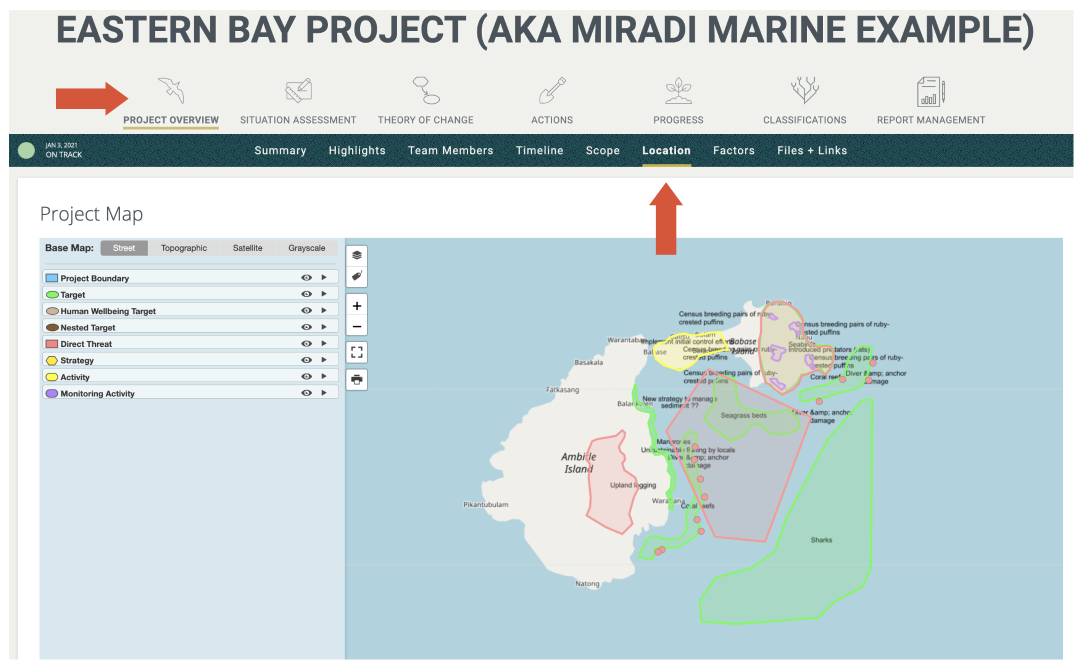Expand the Strategy layer arrow
Screen dimensions: 1080x672
coord(323,360)
